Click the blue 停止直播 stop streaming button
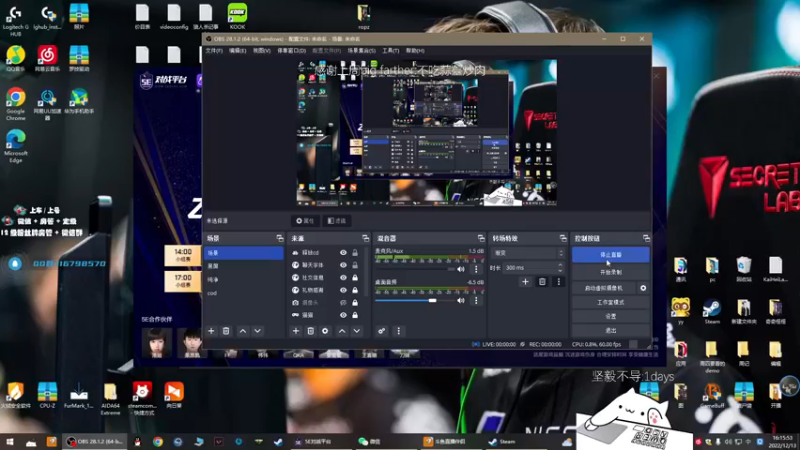The image size is (800, 450). [x=611, y=255]
